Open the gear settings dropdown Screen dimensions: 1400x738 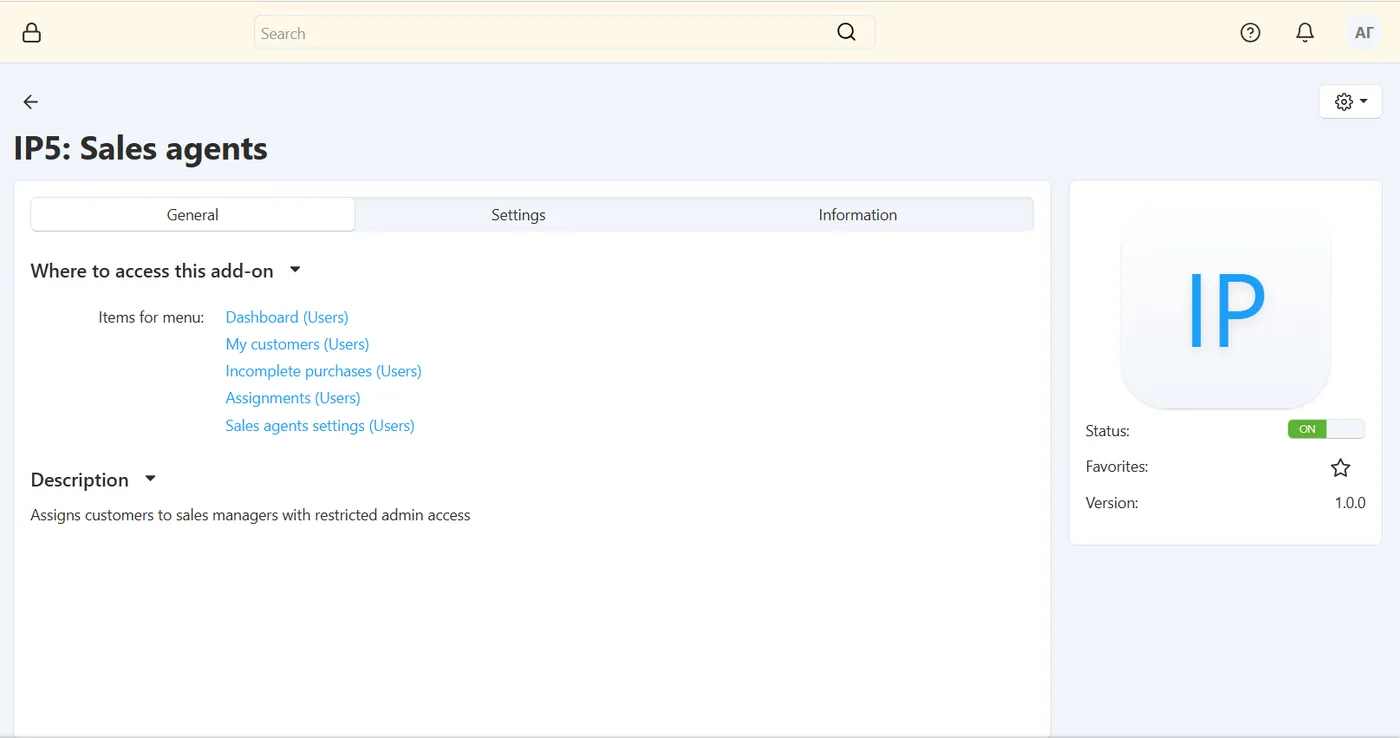(x=1351, y=102)
